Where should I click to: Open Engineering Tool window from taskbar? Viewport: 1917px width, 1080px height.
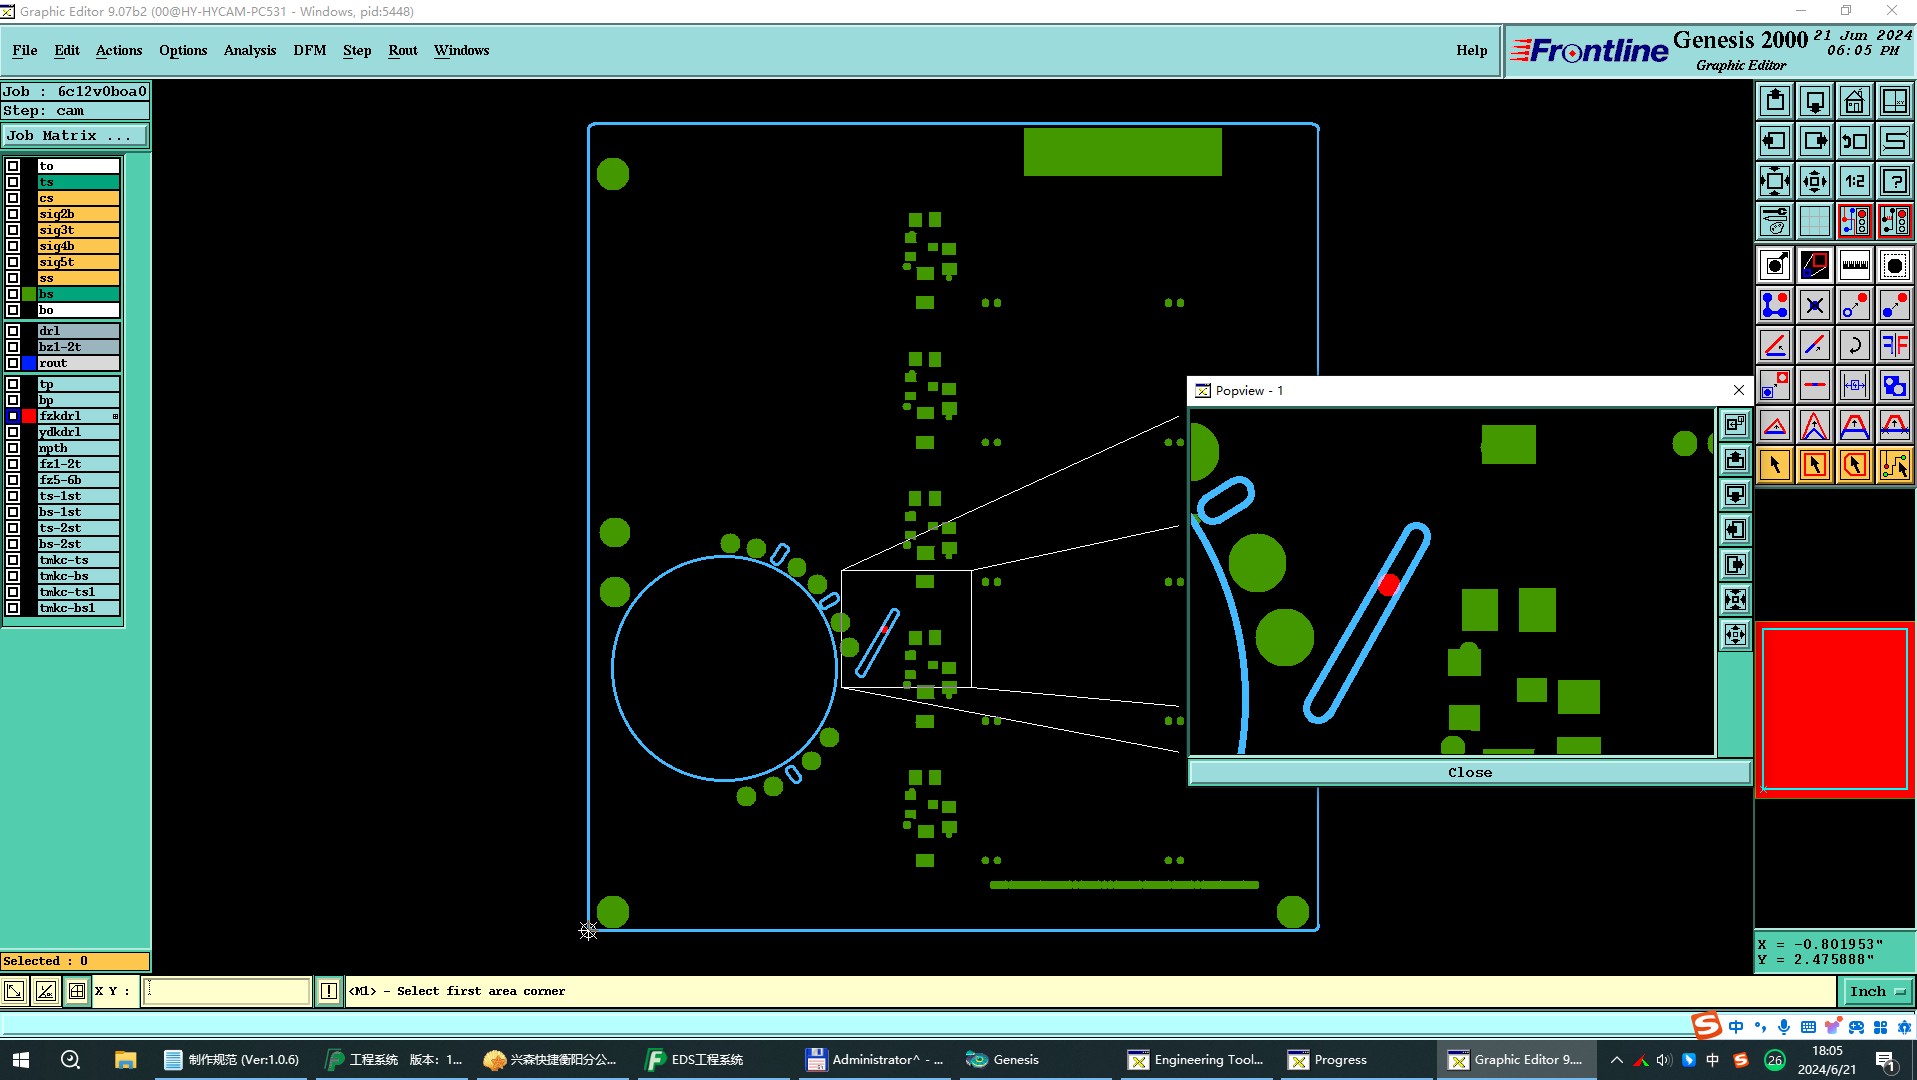(1197, 1060)
